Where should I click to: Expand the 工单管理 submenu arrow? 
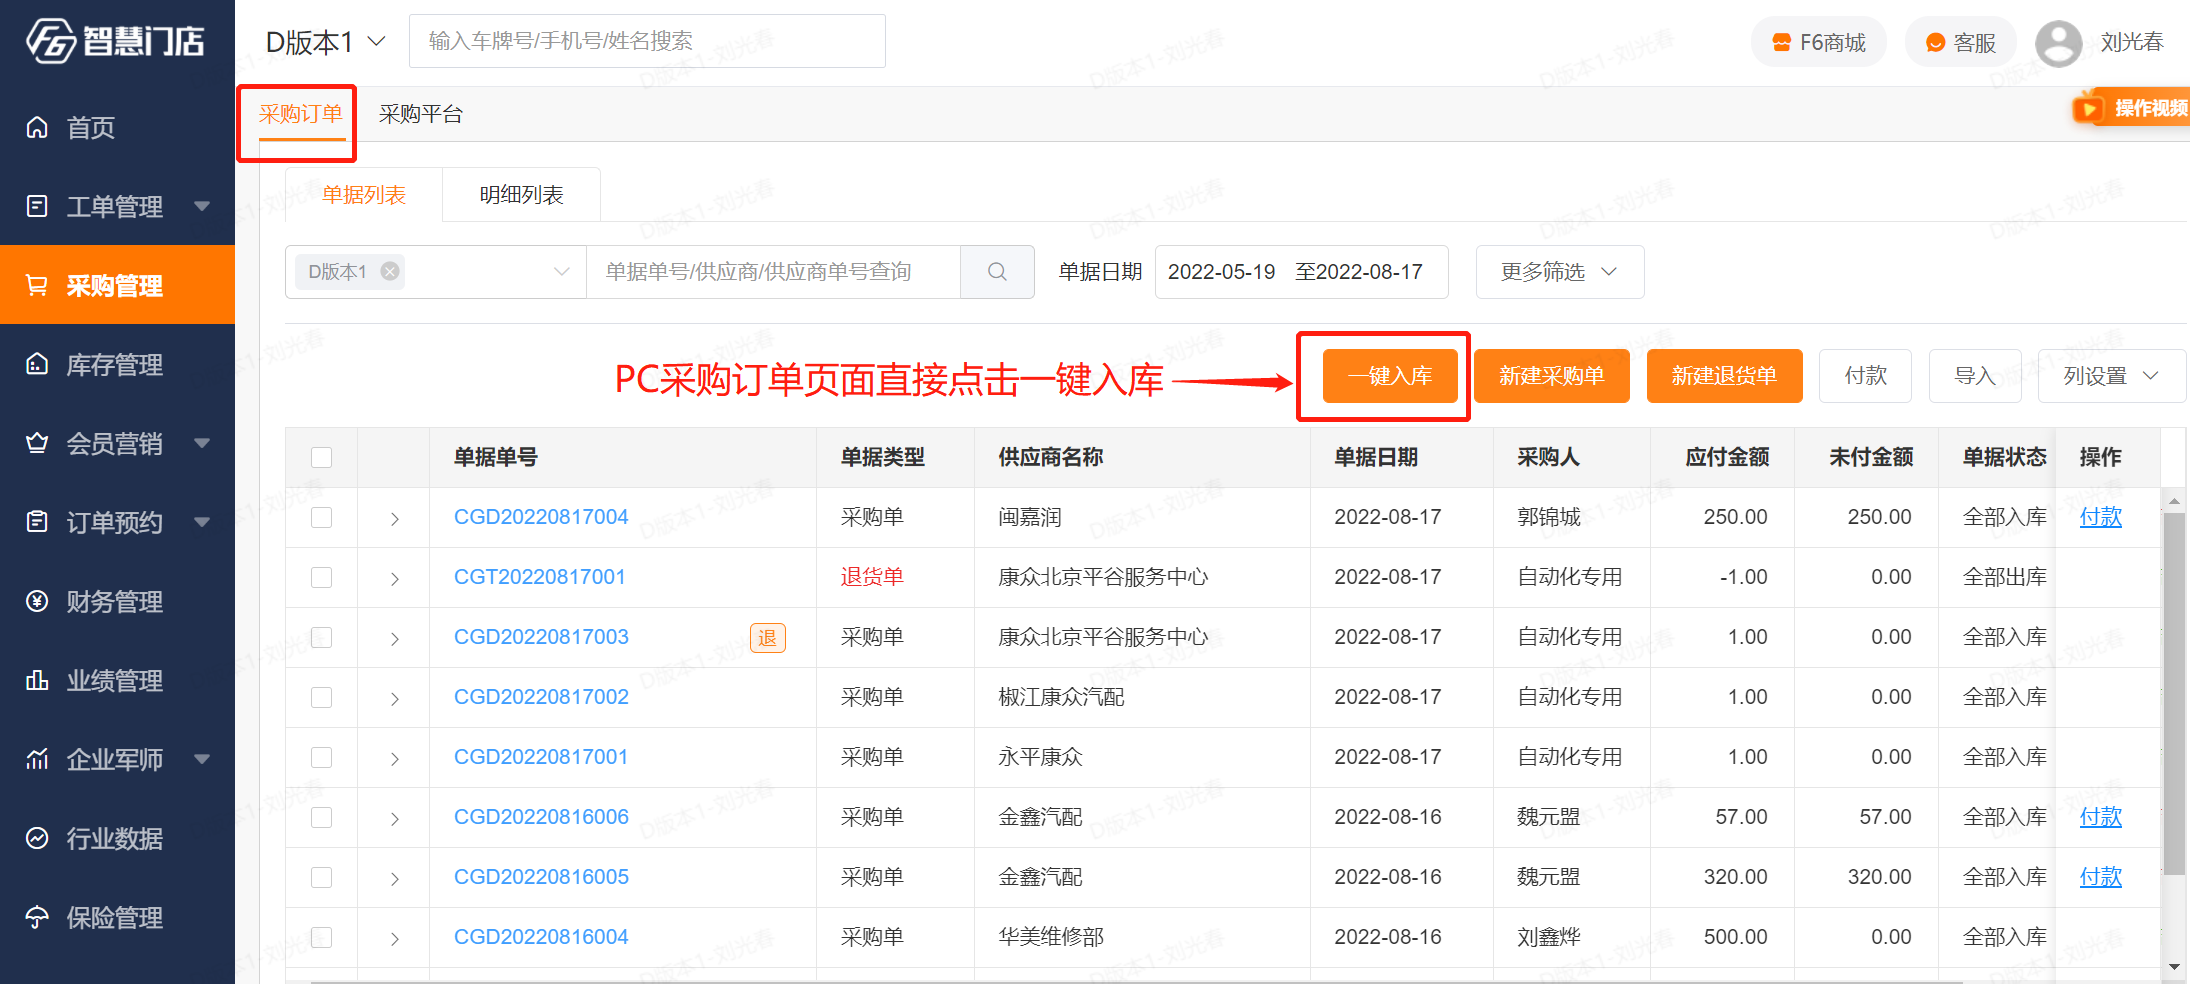click(x=202, y=206)
